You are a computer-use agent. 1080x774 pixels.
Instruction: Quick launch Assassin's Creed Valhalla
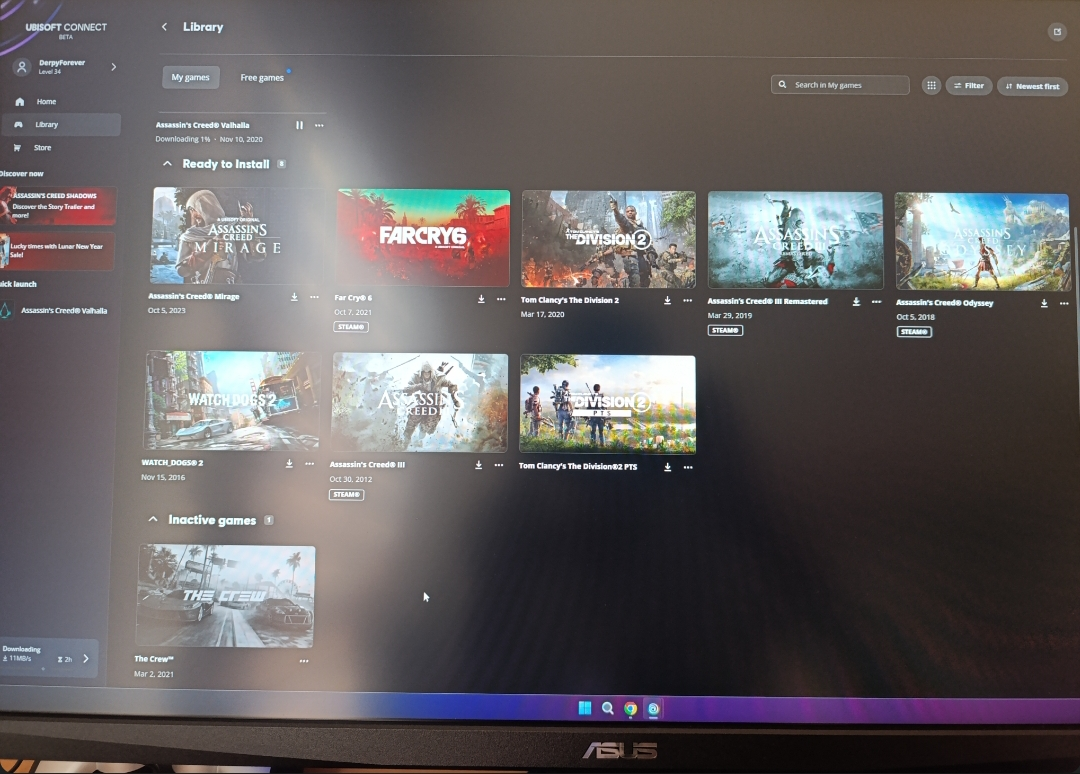click(x=55, y=311)
